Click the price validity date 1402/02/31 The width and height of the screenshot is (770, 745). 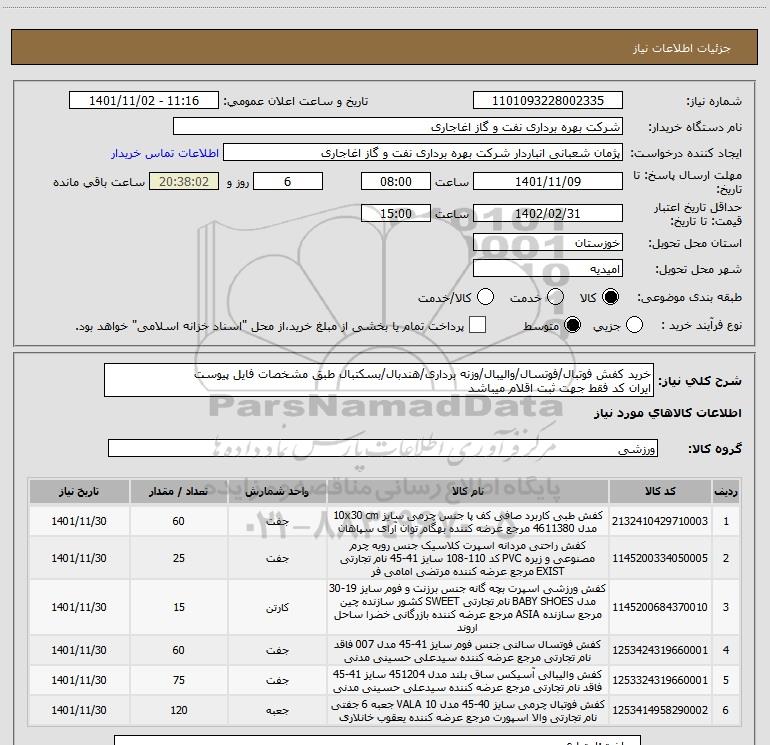(x=548, y=214)
